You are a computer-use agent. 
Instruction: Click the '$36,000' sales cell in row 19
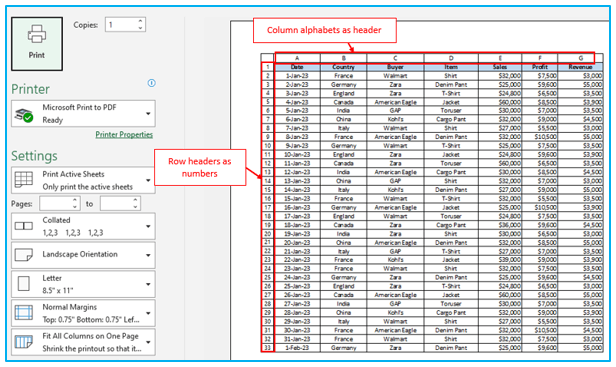(x=500, y=225)
